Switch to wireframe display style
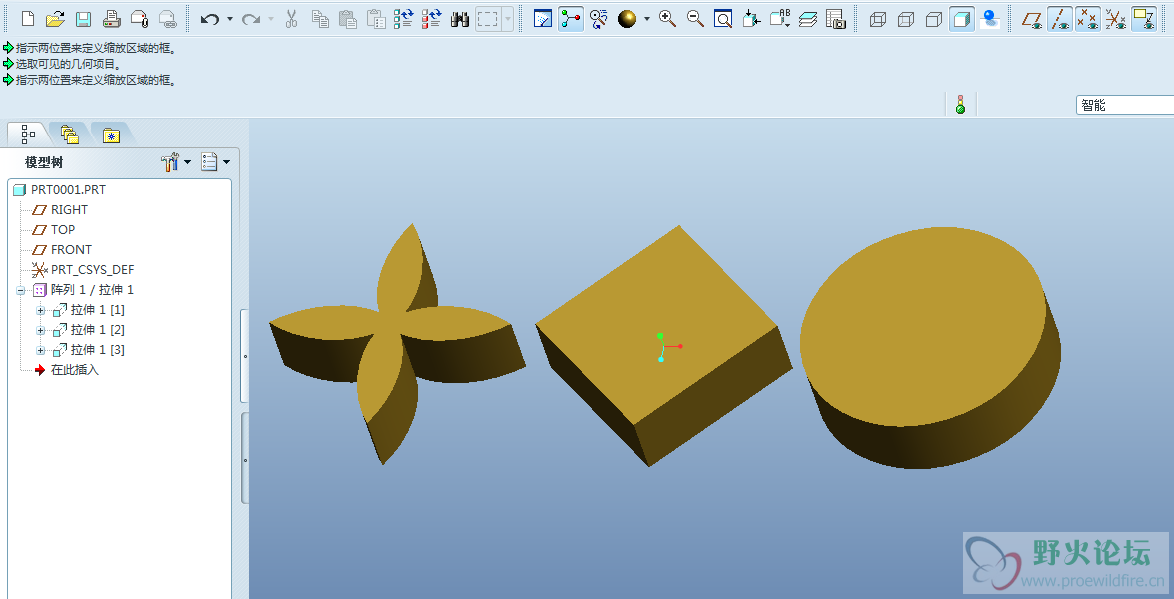Image resolution: width=1174 pixels, height=599 pixels. point(878,19)
